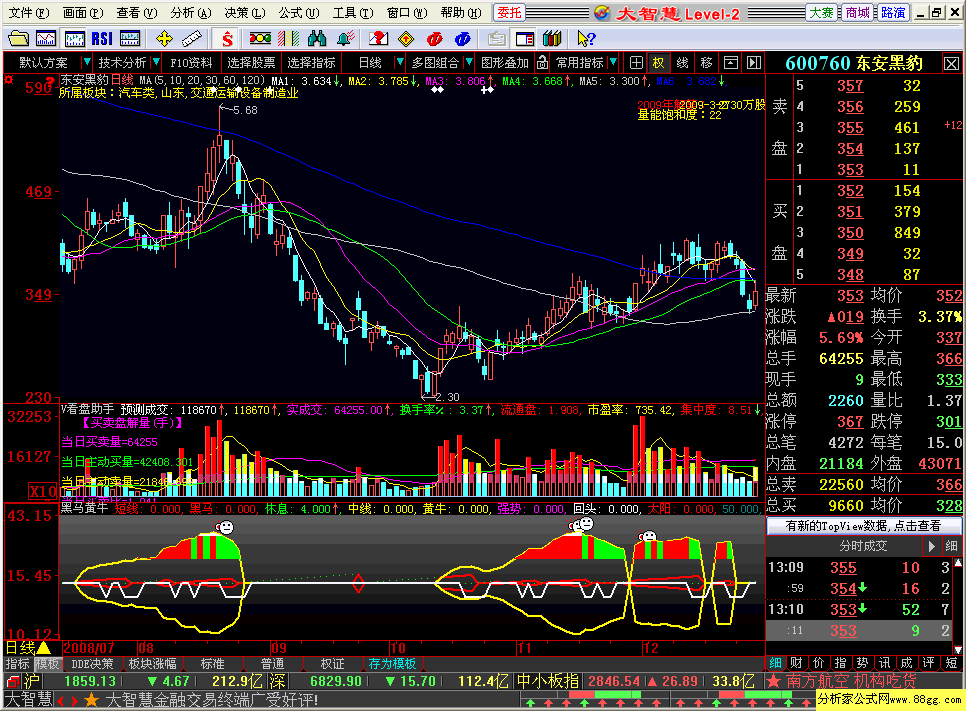Open the 分析(A) menu
Viewport: 966px width, 711px height.
point(191,13)
